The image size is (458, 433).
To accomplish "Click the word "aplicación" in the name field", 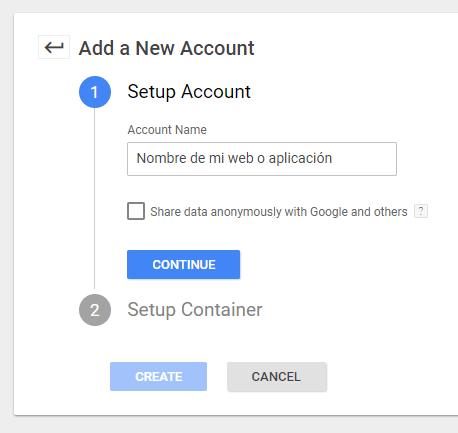I will (x=300, y=158).
